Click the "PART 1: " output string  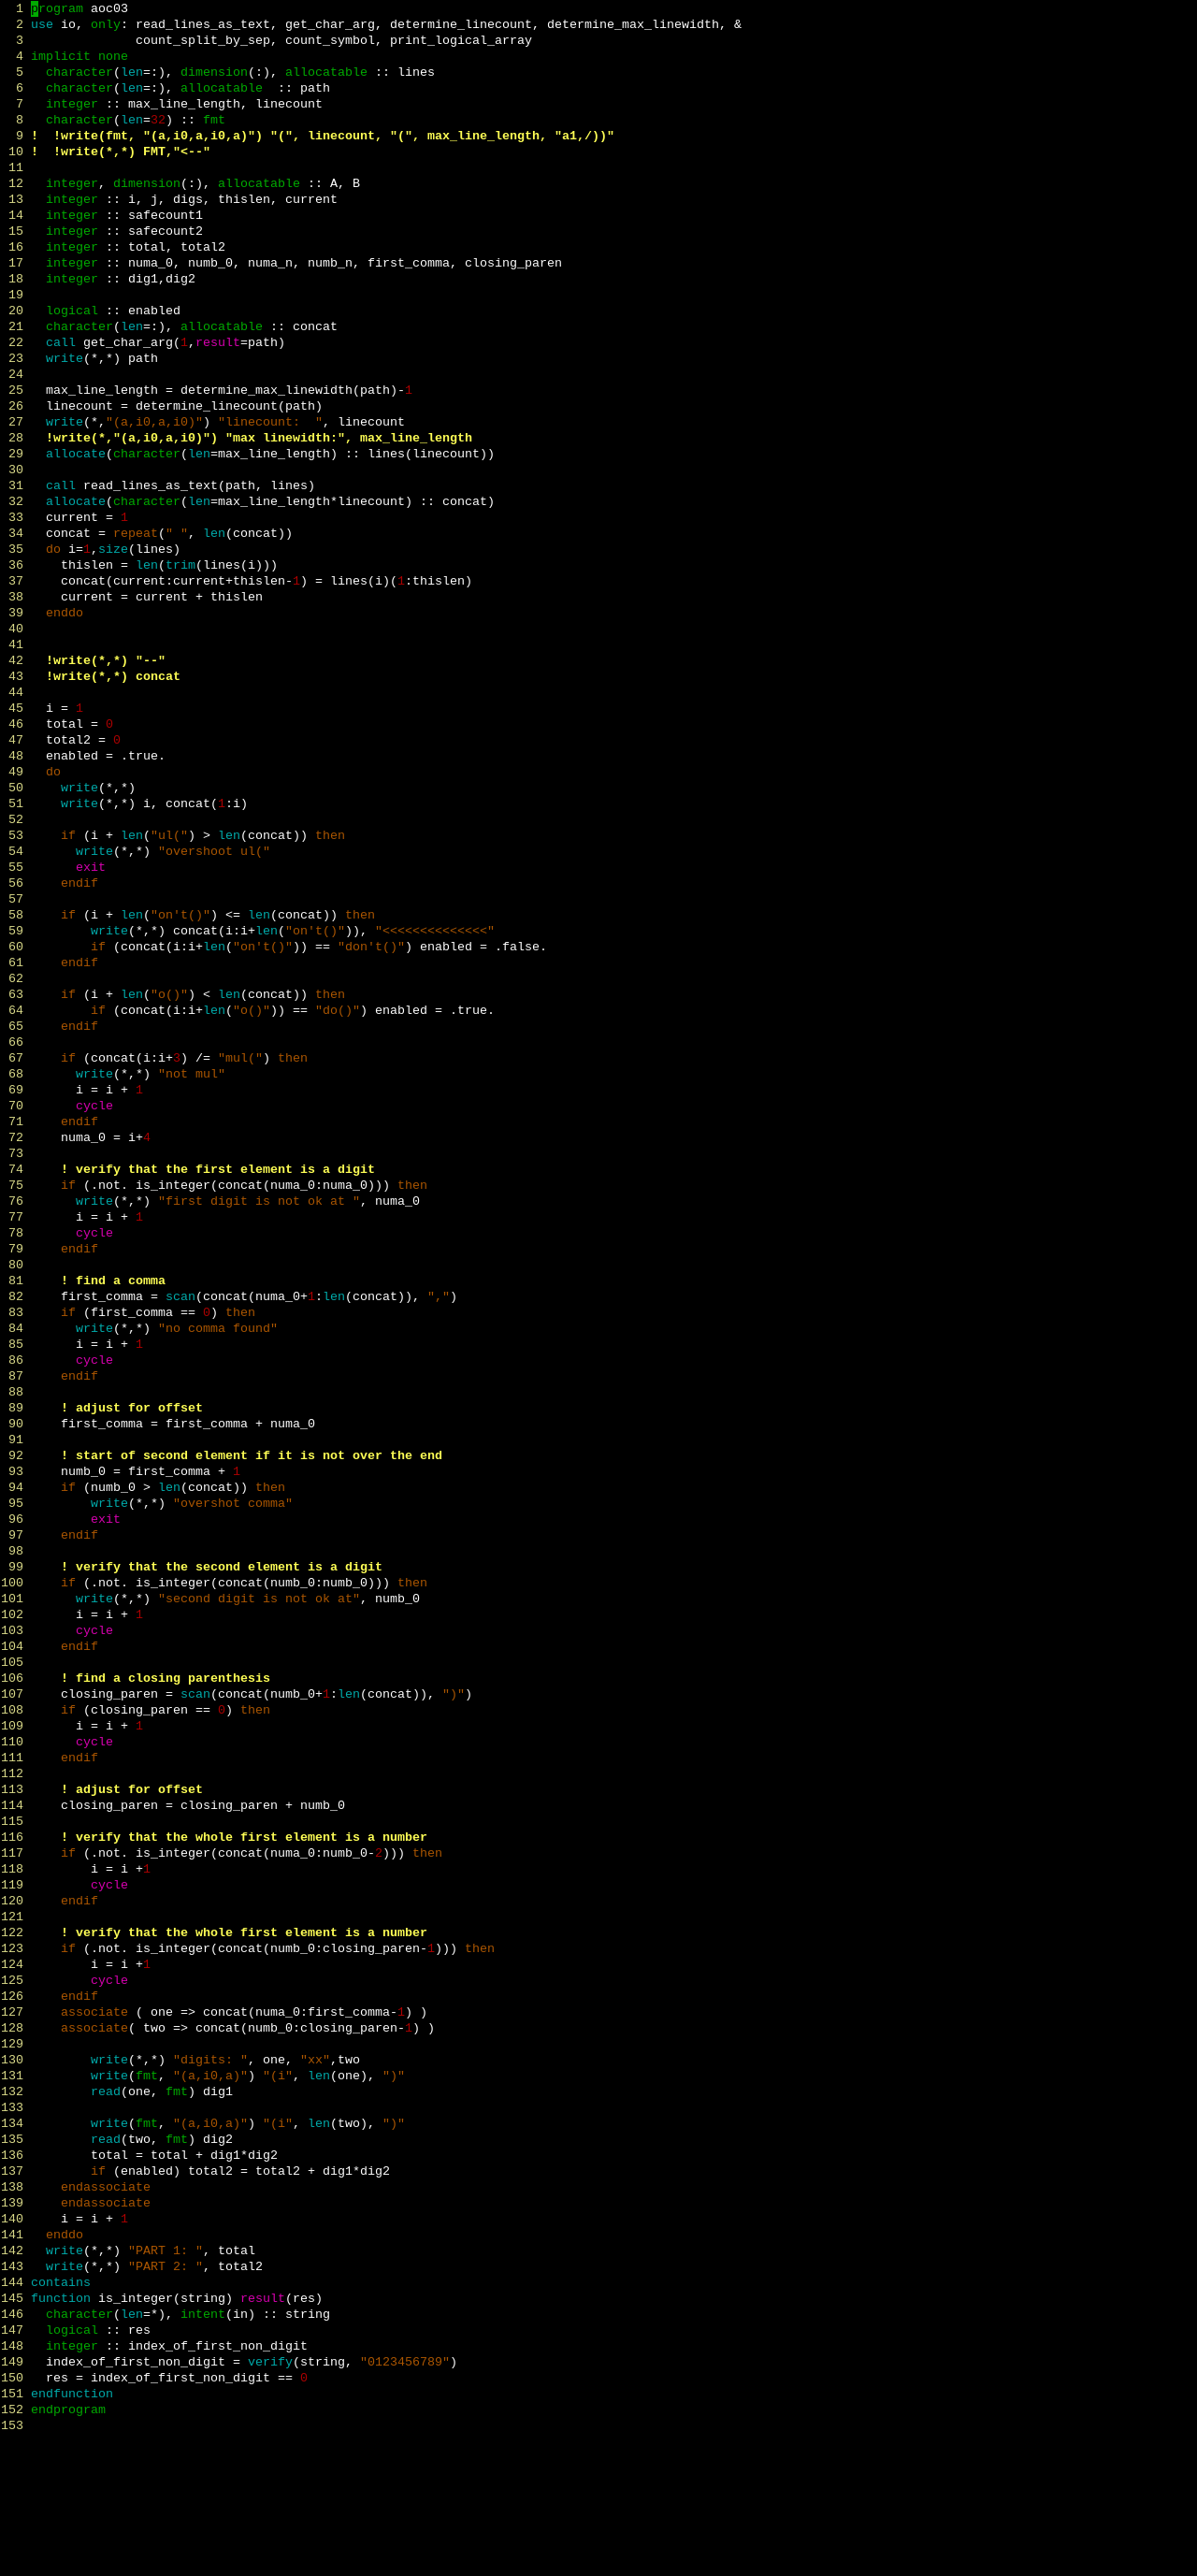pos(165,2251)
